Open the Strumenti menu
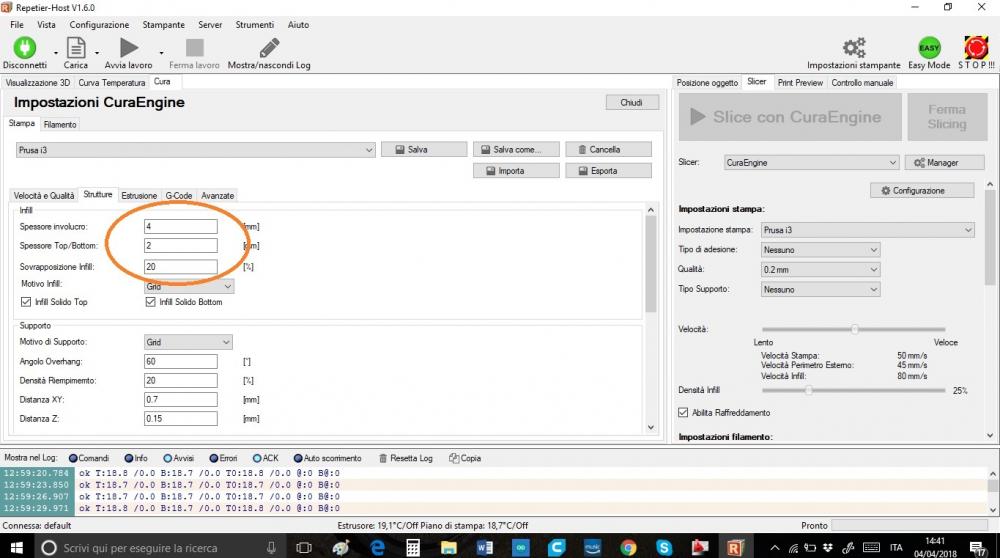The width and height of the screenshot is (1000, 558). coord(255,24)
